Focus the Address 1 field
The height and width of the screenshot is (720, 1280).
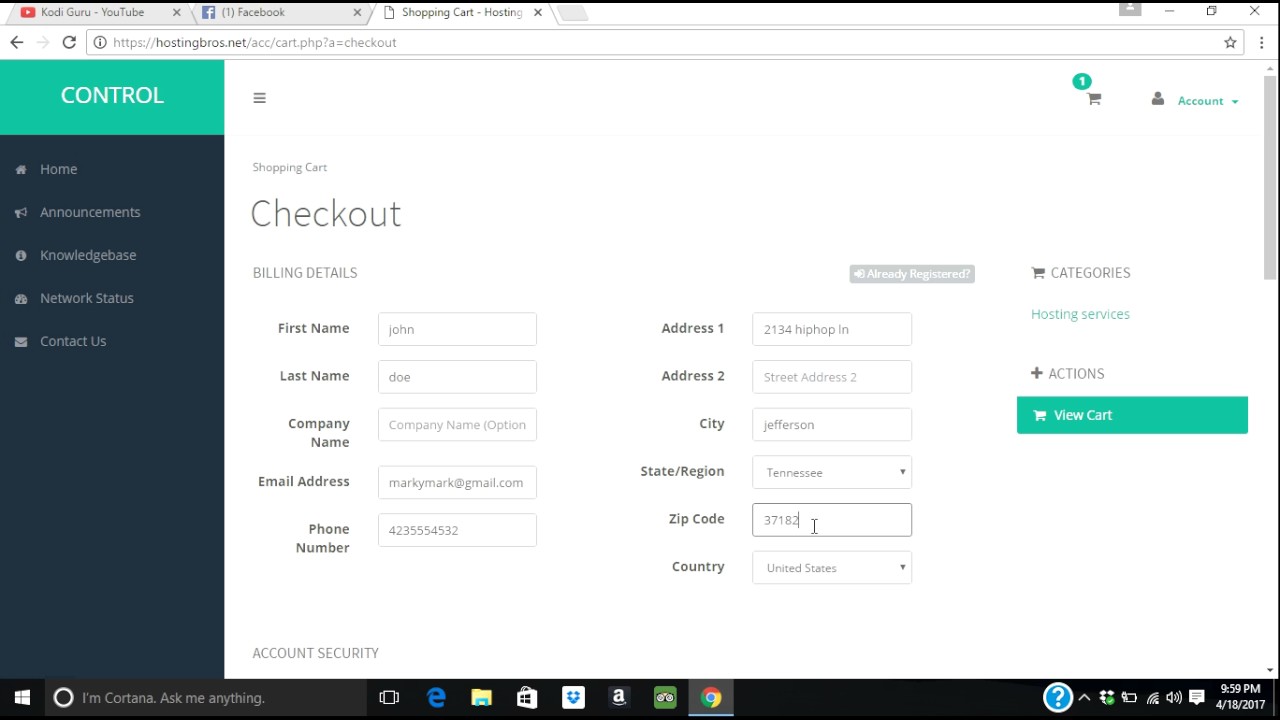832,329
